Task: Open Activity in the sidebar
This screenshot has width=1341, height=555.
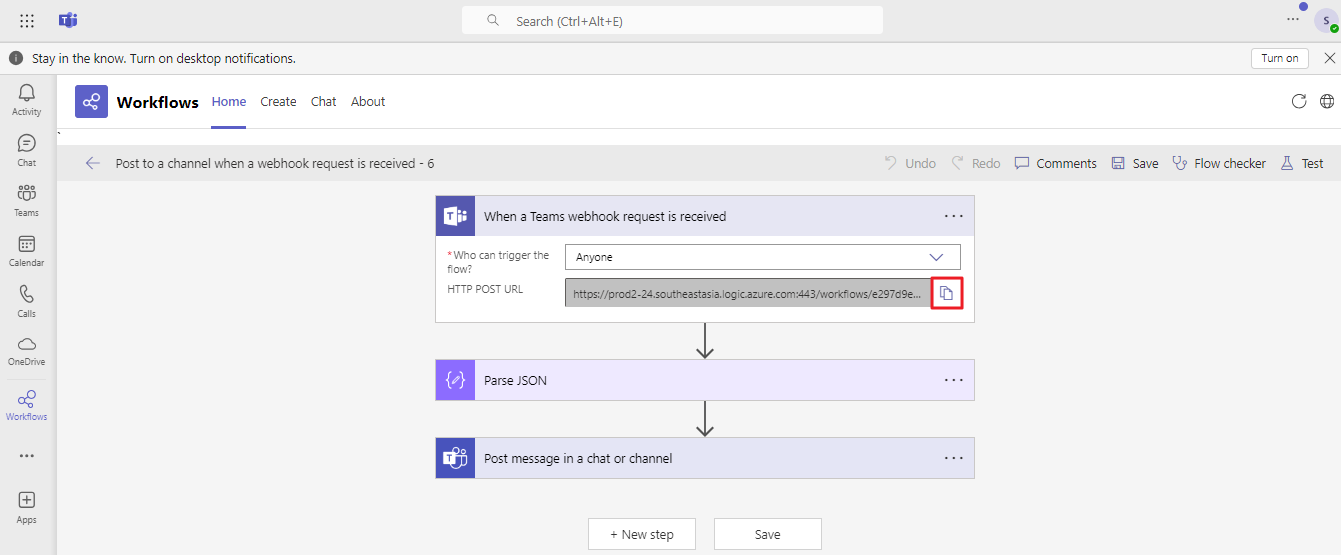Action: (27, 99)
